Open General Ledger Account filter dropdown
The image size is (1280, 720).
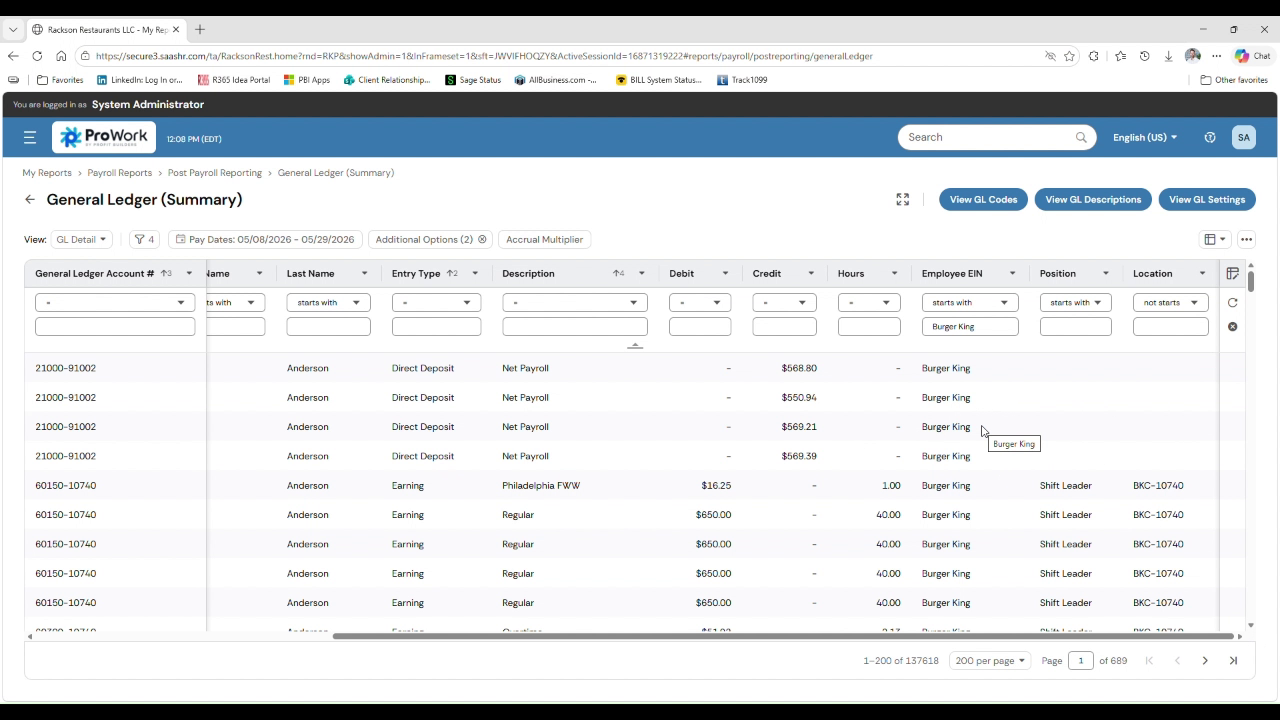click(115, 302)
